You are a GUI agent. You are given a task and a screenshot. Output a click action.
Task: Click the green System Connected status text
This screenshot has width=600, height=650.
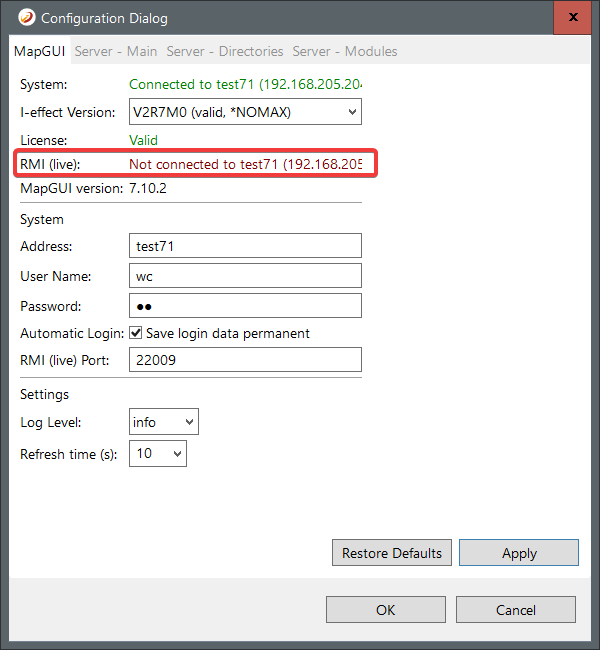[245, 85]
